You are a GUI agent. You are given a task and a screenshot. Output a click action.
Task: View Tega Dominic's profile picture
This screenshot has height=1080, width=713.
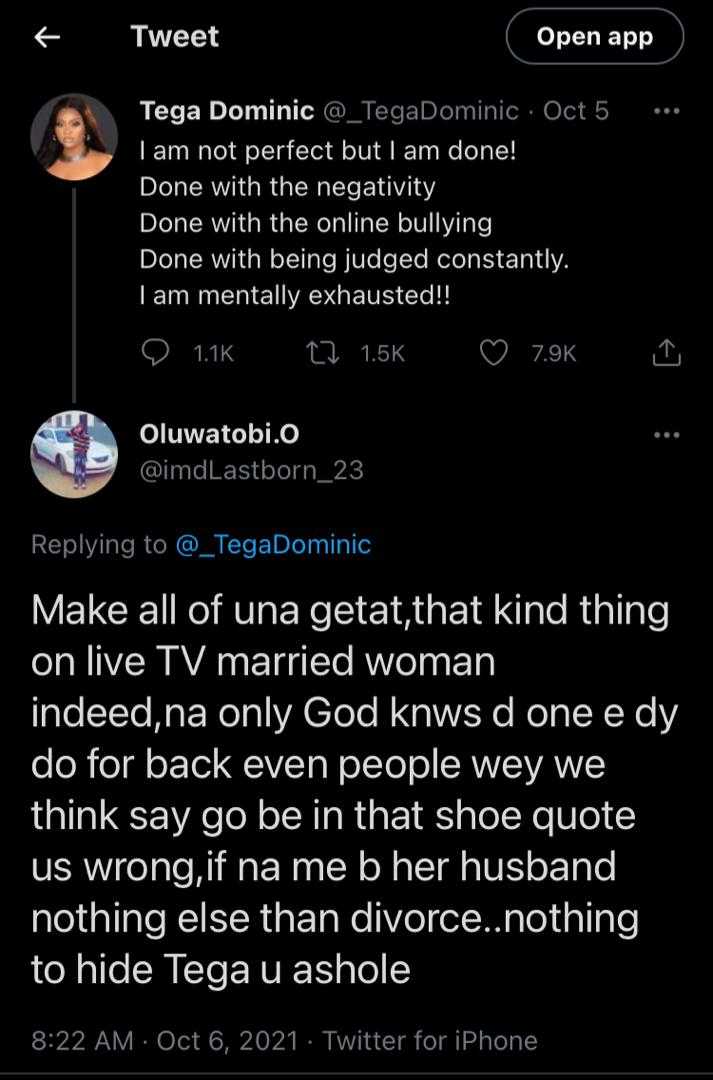point(76,135)
